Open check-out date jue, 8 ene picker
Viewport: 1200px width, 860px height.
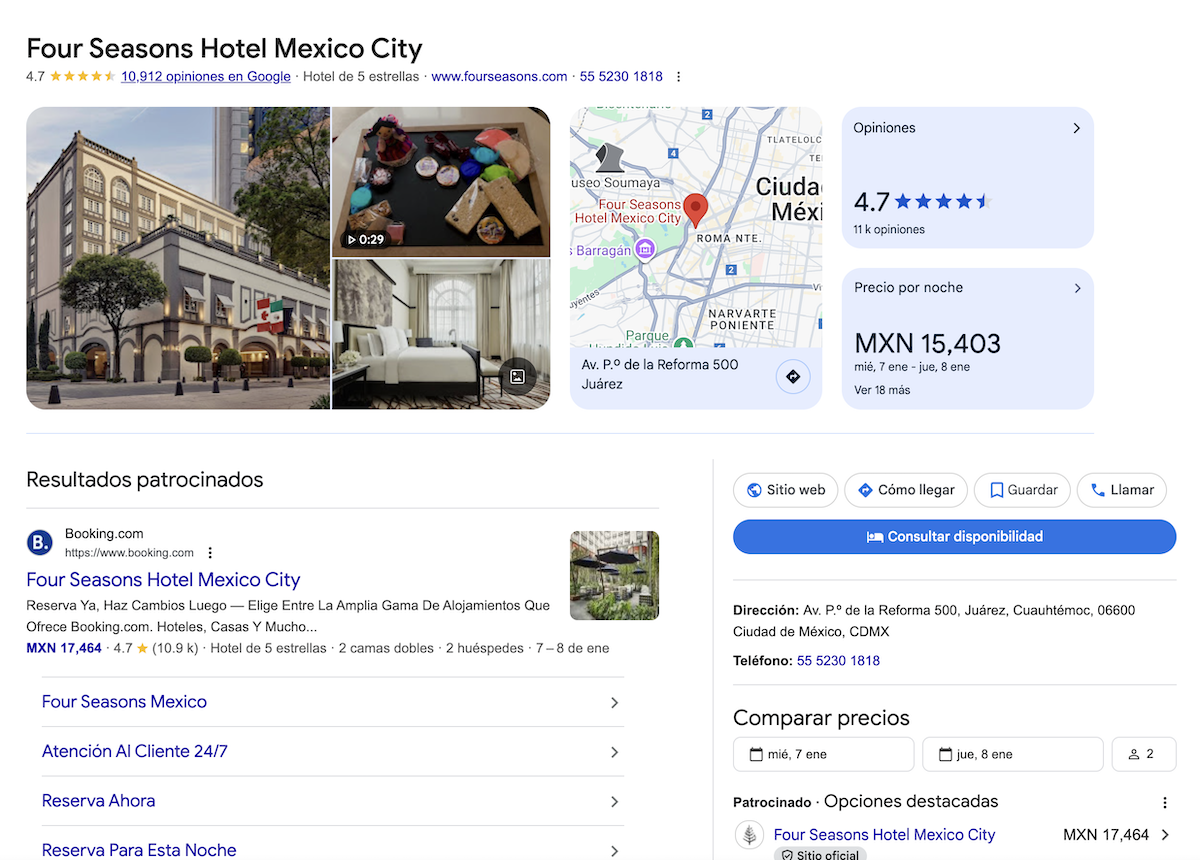(1012, 754)
